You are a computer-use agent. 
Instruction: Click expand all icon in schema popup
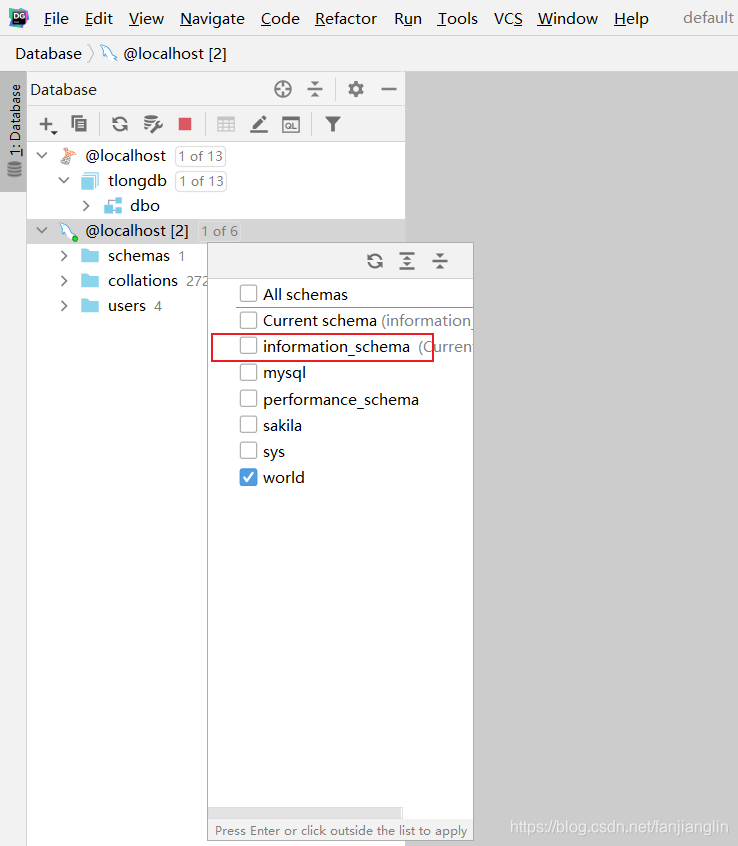[407, 261]
